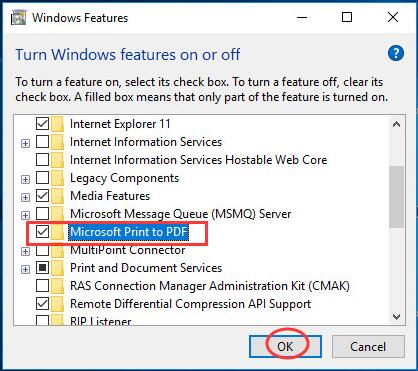This screenshot has height=371, width=418.
Task: Expand Print and Document Services node
Action: click(25, 269)
